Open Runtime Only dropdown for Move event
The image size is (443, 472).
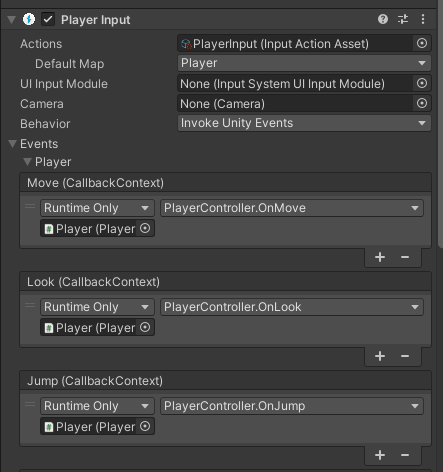click(x=97, y=208)
